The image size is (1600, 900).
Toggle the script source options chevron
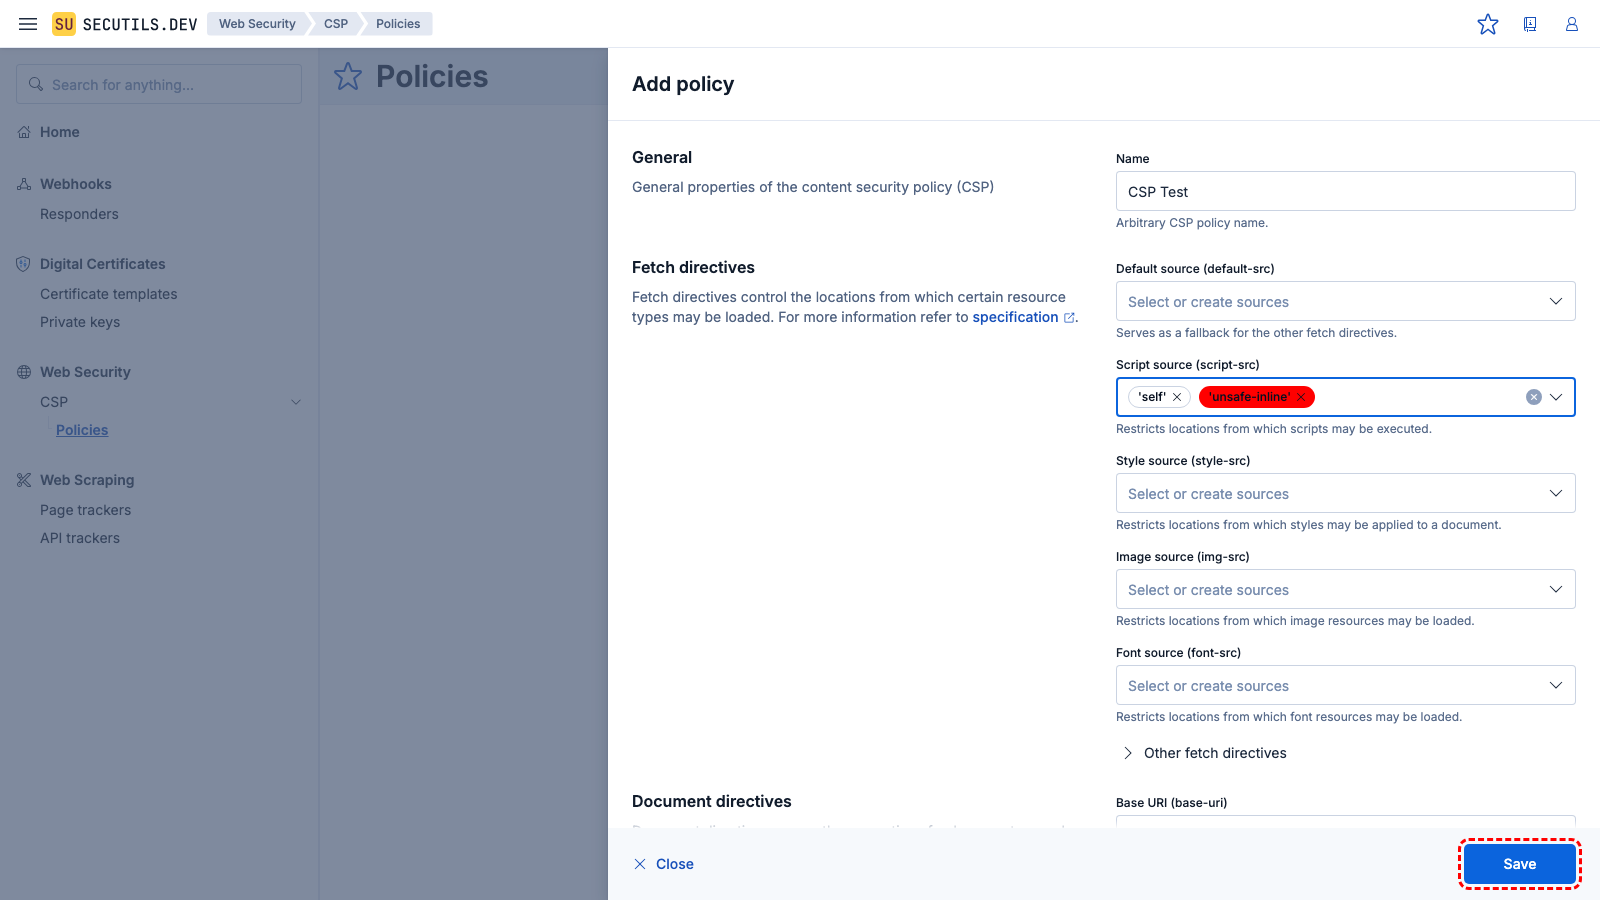(x=1556, y=397)
